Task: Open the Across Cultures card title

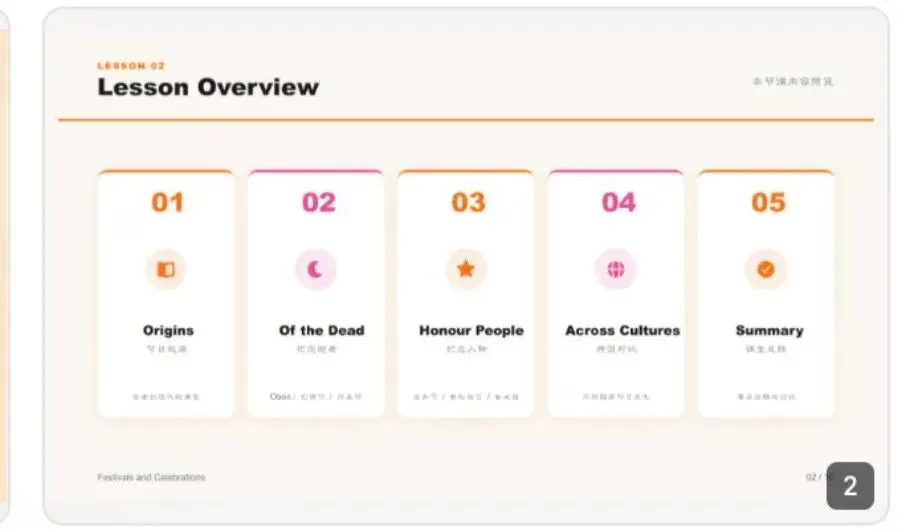Action: (623, 330)
